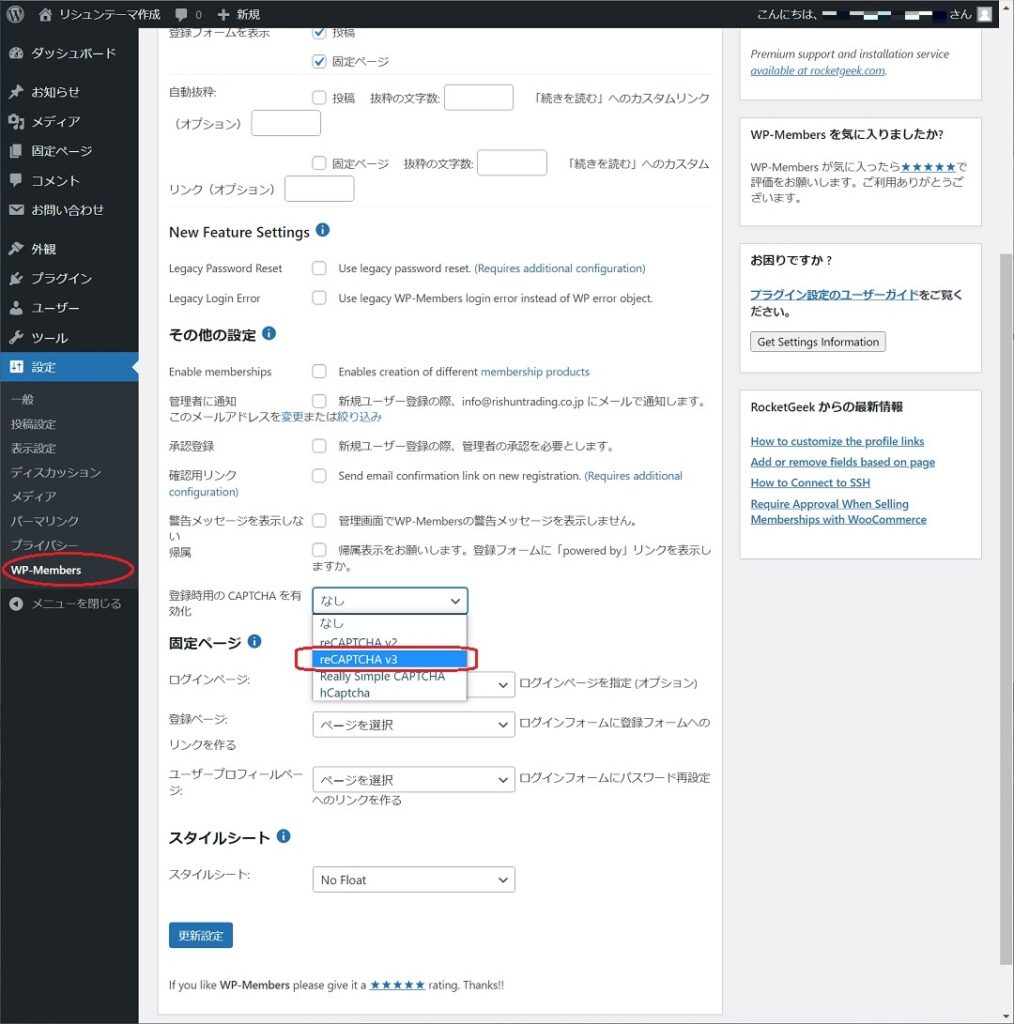
Task: Click the 投稿 抜粋の文字数 input field
Action: coord(479,97)
